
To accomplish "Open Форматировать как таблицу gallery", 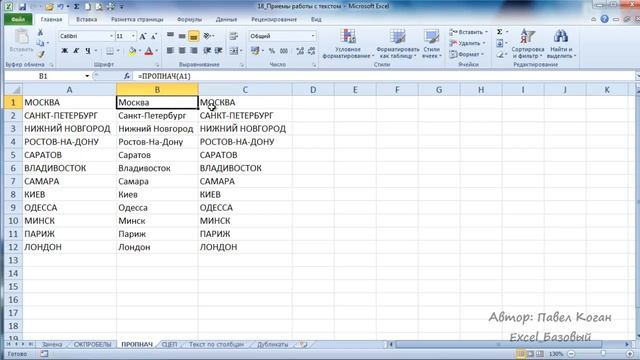I will coord(397,44).
